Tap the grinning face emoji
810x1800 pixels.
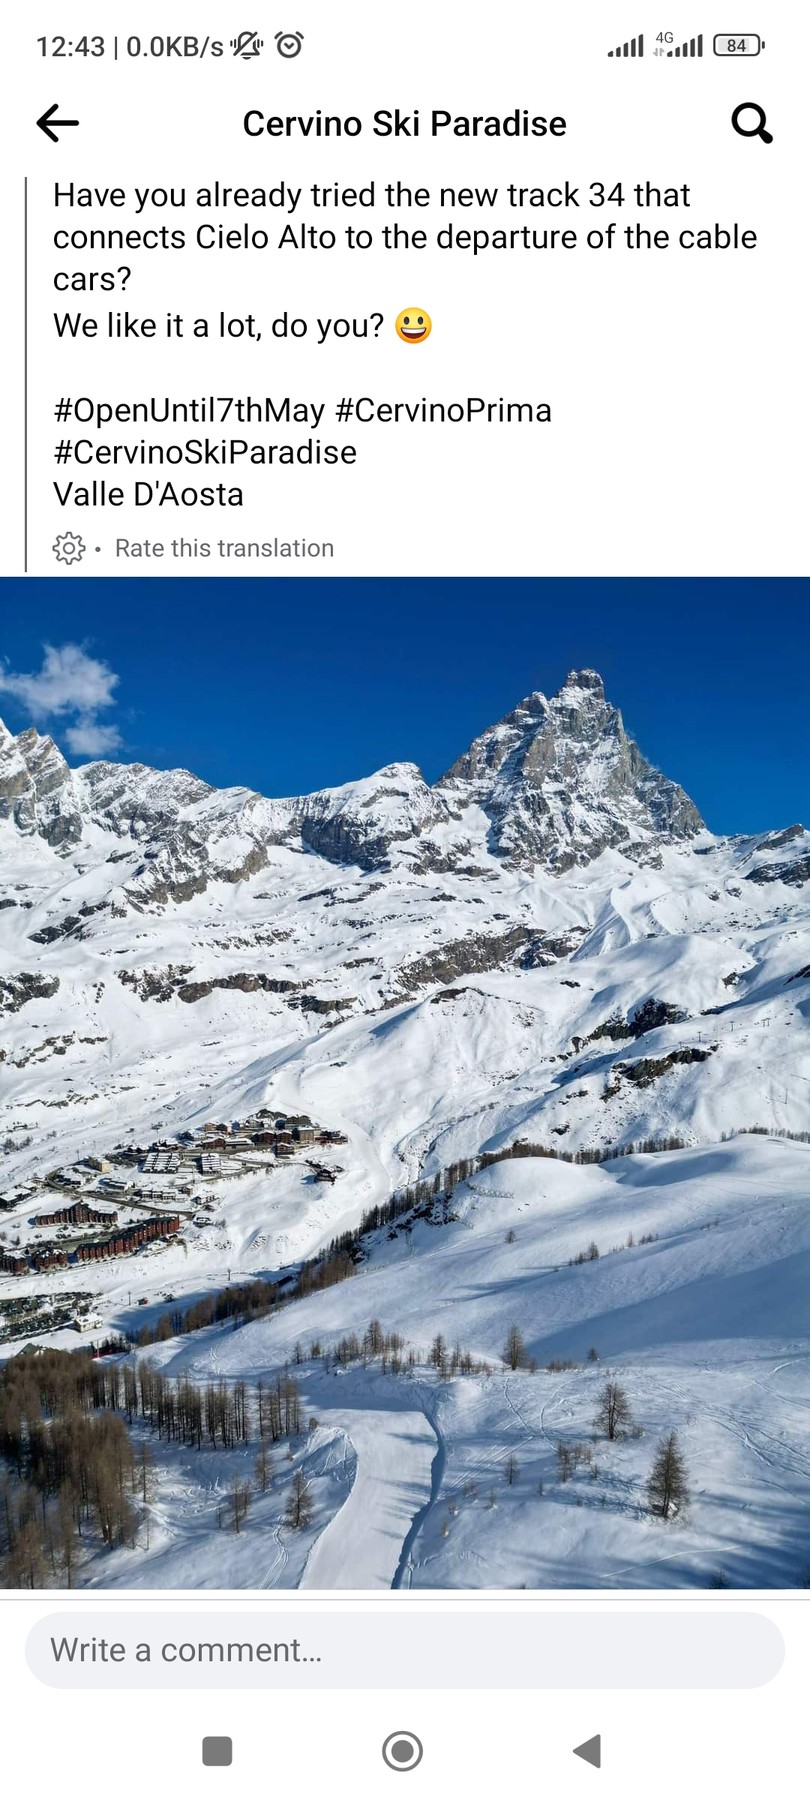click(x=413, y=326)
